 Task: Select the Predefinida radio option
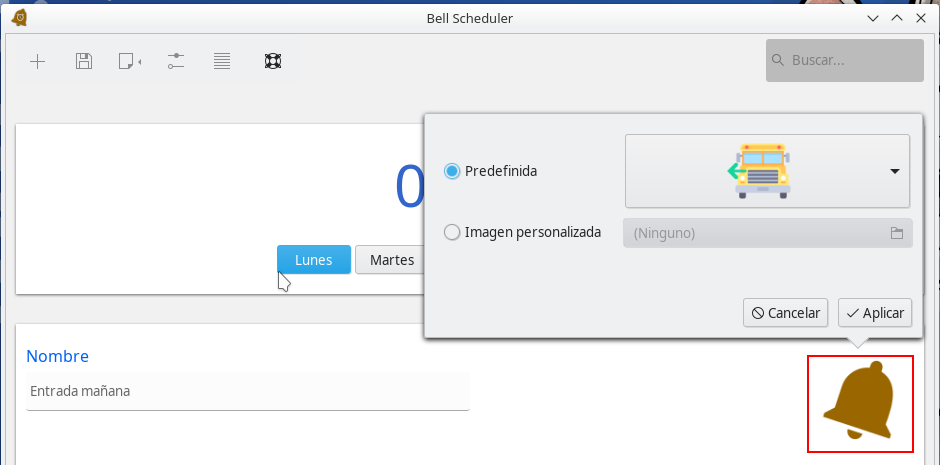(x=452, y=171)
